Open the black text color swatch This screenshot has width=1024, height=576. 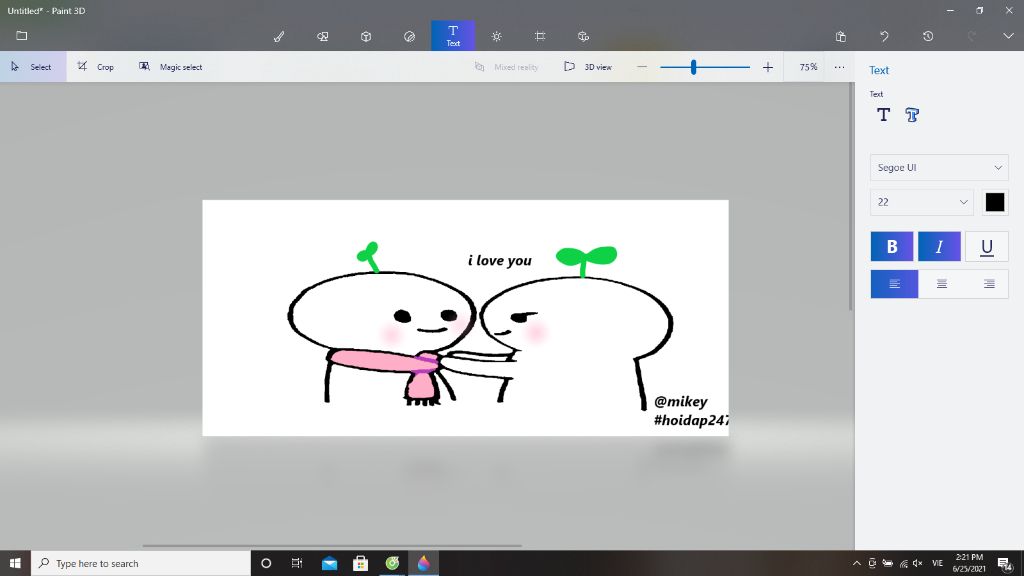(x=995, y=202)
